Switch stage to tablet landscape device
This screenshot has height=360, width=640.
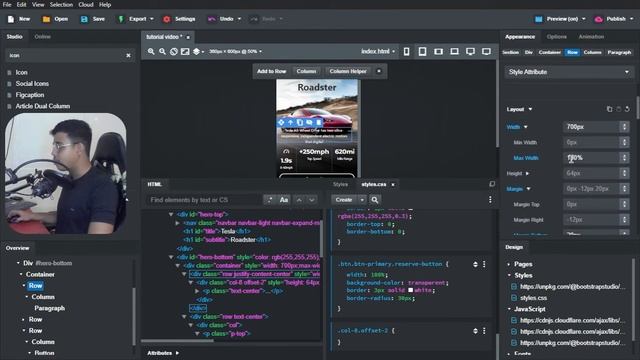pos(438,51)
